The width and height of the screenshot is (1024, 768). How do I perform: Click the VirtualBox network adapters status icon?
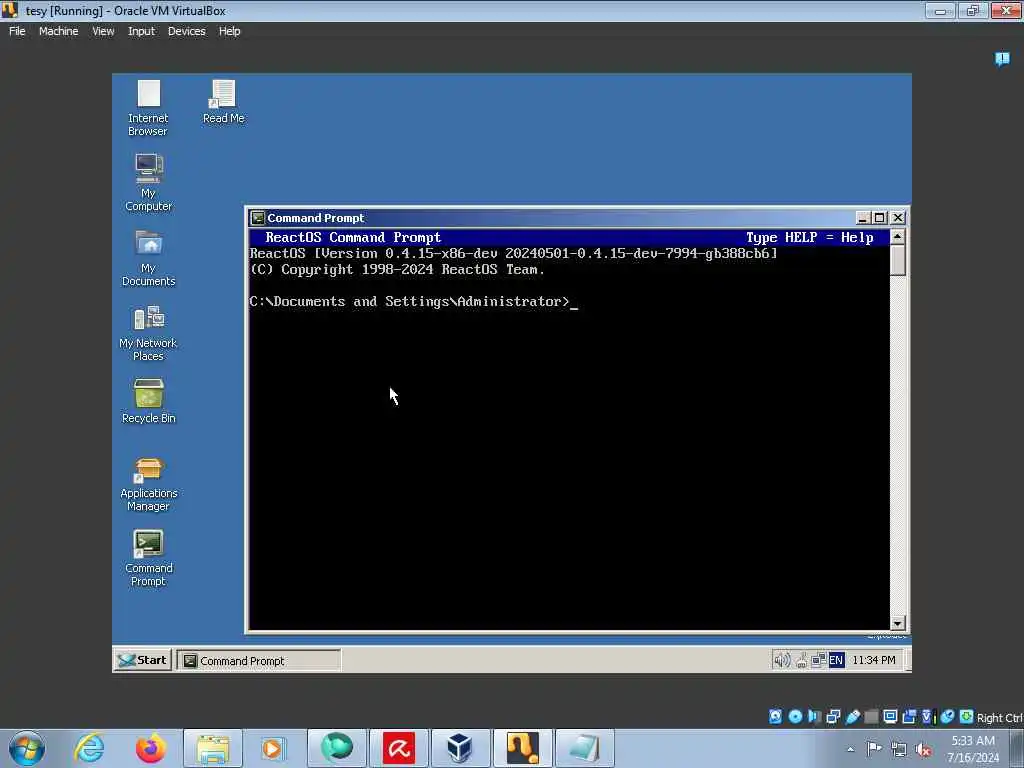[833, 716]
